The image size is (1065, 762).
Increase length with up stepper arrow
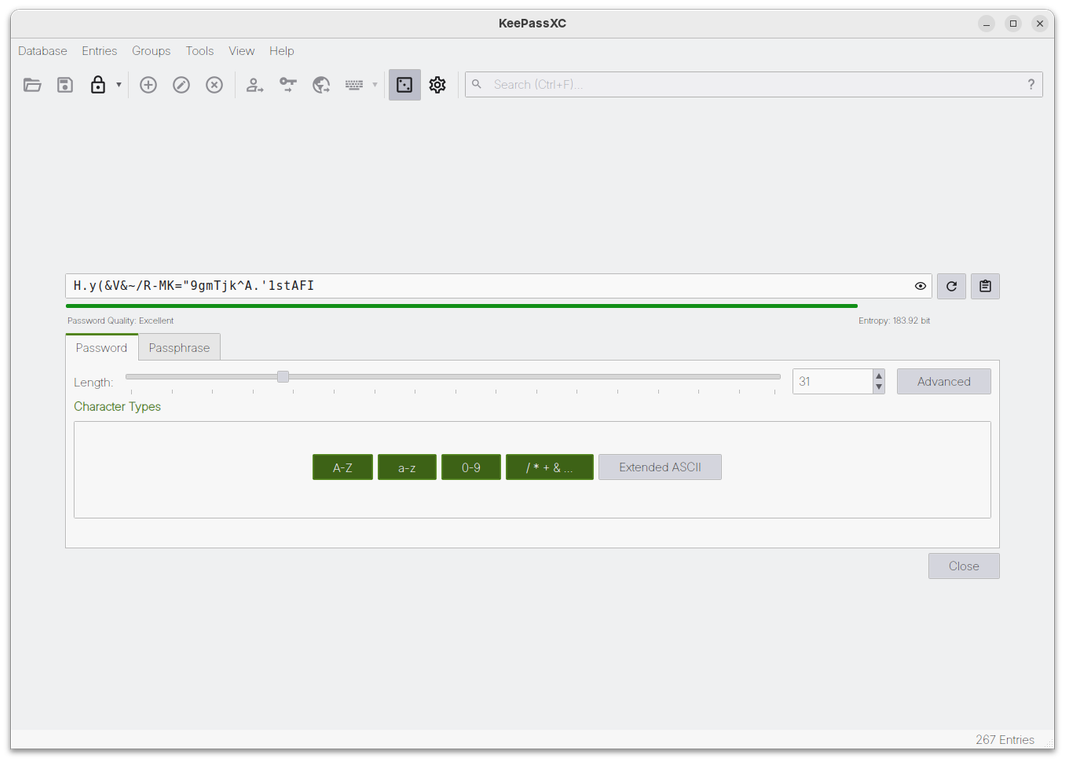(879, 376)
